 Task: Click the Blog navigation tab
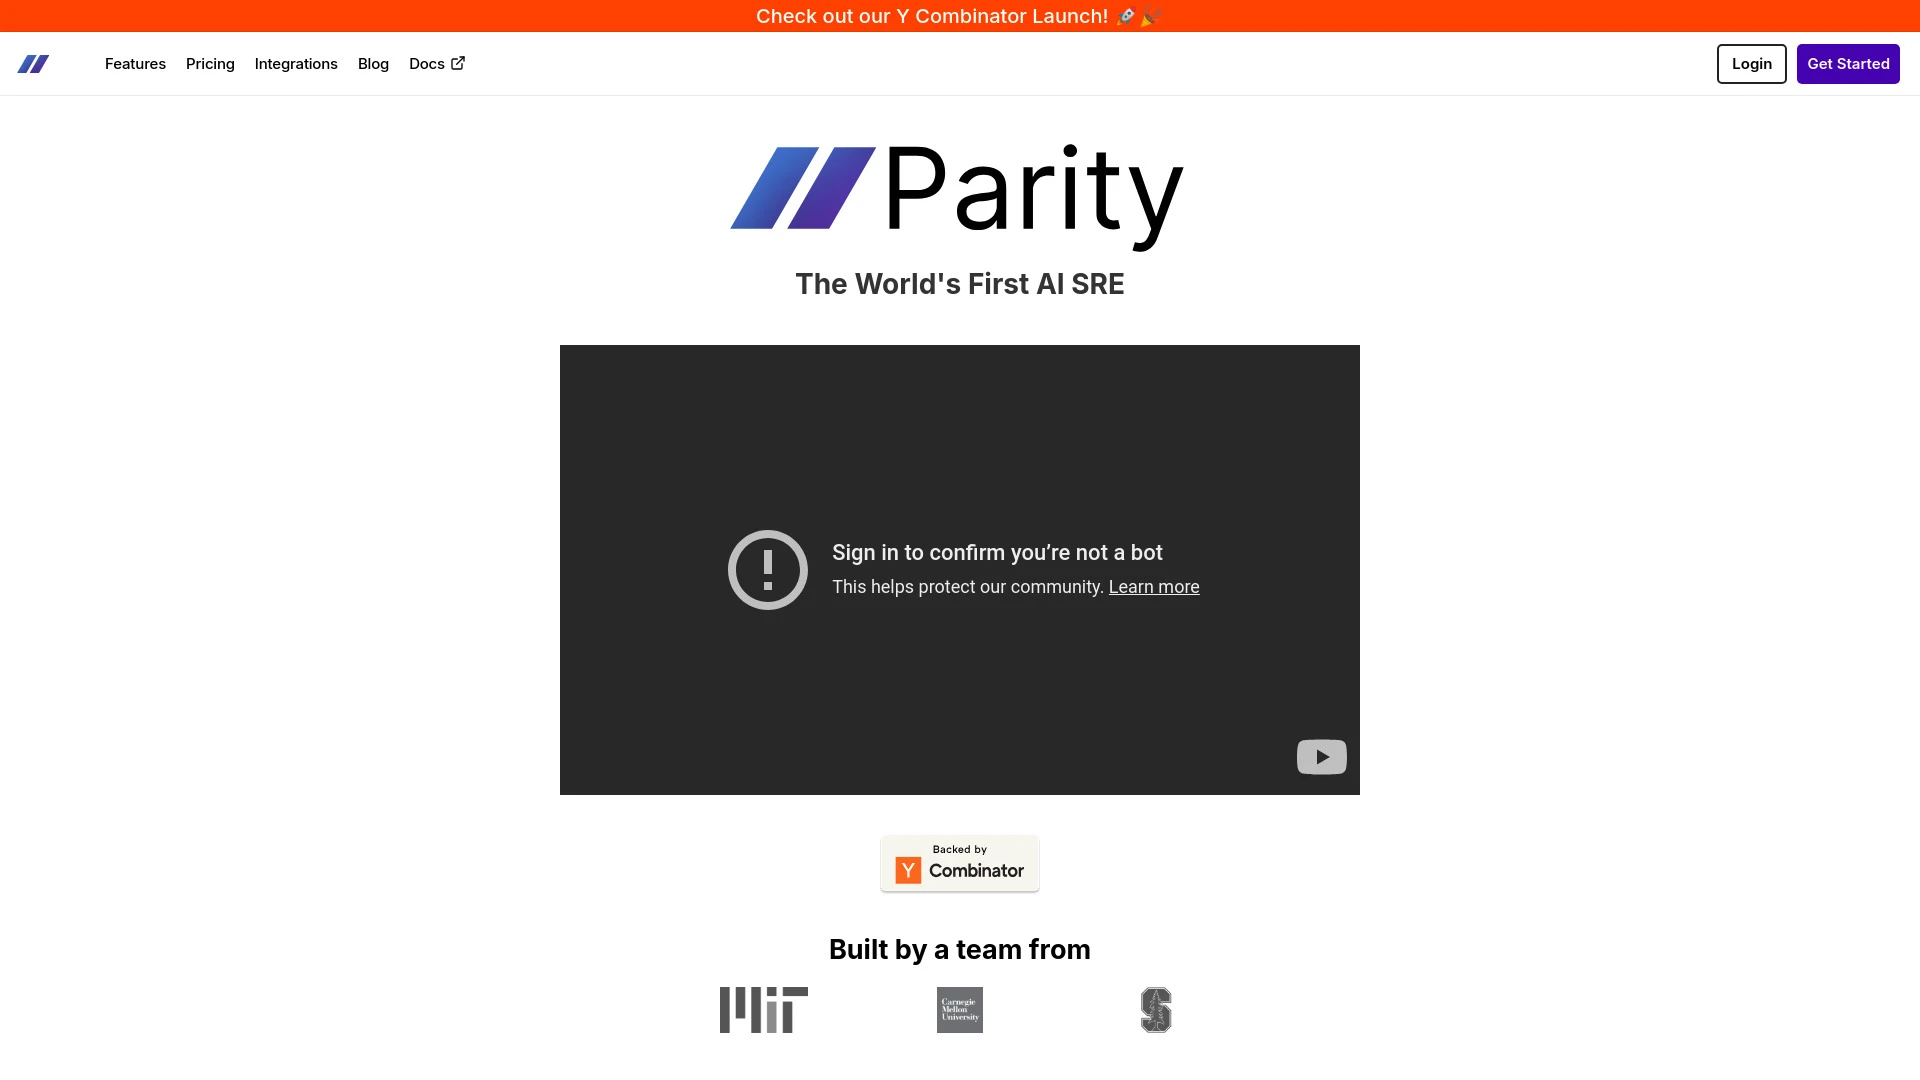click(373, 63)
